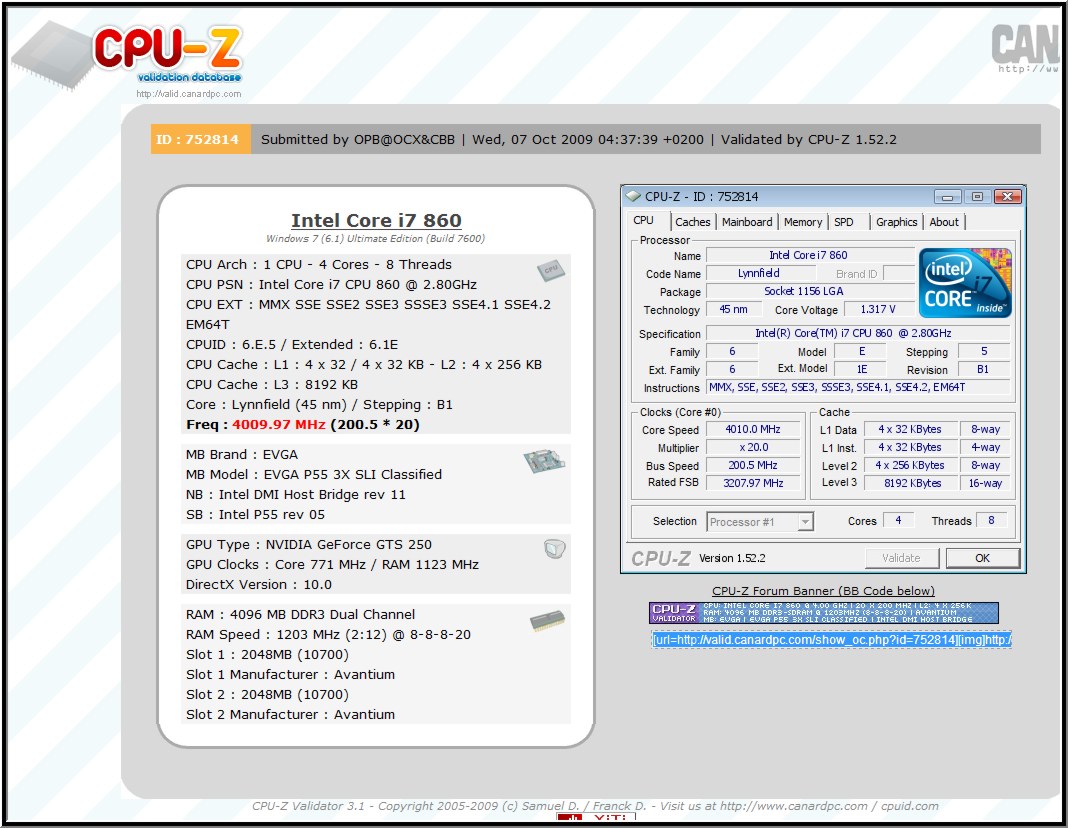1068x828 pixels.
Task: Click the MB Model : EVGA P55 3X SLI Classified line
Action: (314, 474)
